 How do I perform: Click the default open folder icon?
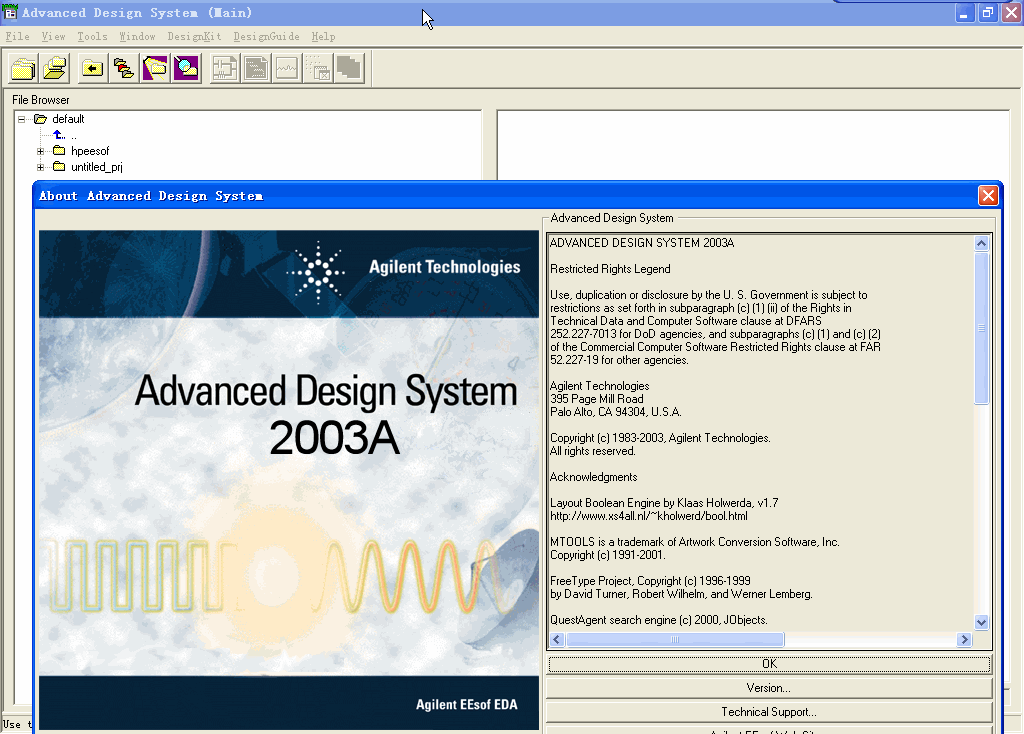(40, 119)
